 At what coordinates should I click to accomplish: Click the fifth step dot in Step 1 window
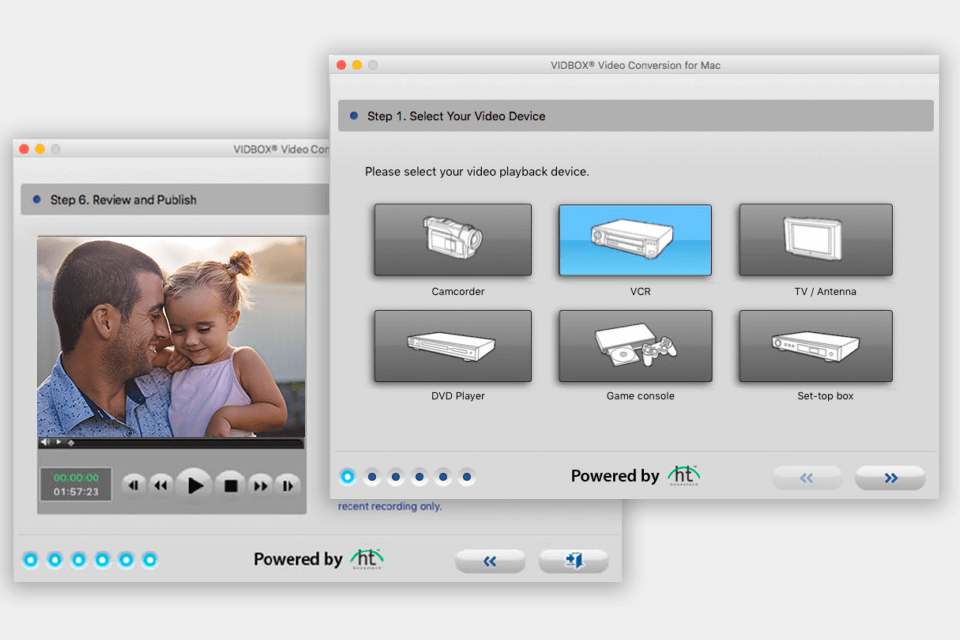pyautogui.click(x=443, y=476)
